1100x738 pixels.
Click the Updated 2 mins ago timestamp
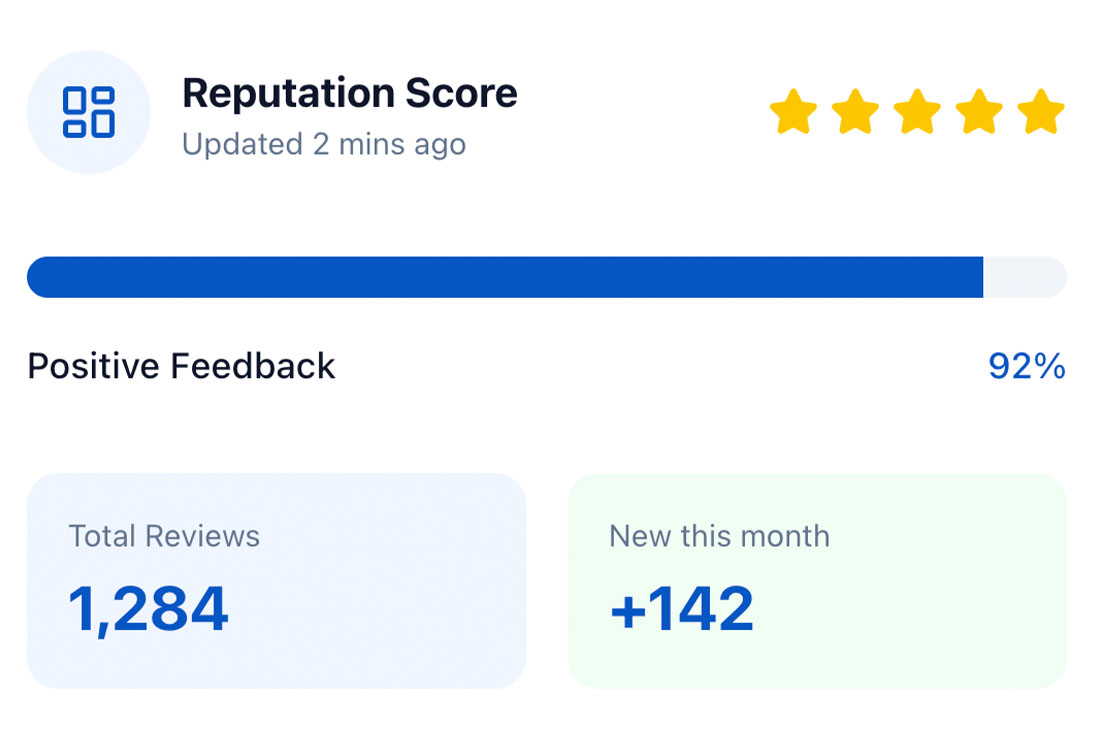pos(323,145)
